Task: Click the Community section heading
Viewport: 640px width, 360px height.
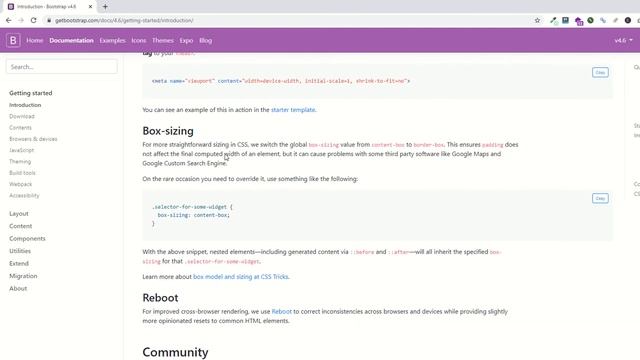Action: tap(176, 352)
